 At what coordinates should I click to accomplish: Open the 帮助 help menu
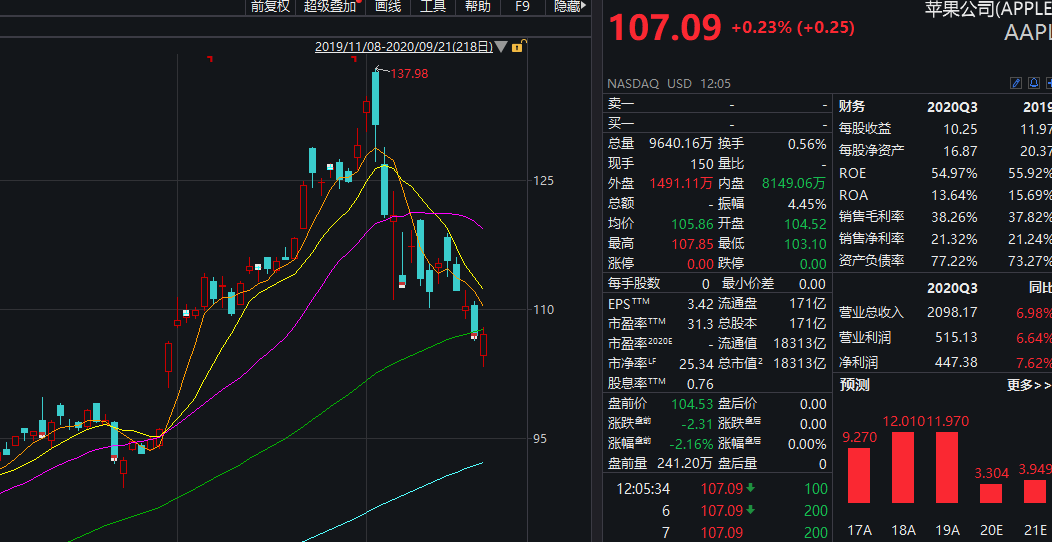coord(478,7)
